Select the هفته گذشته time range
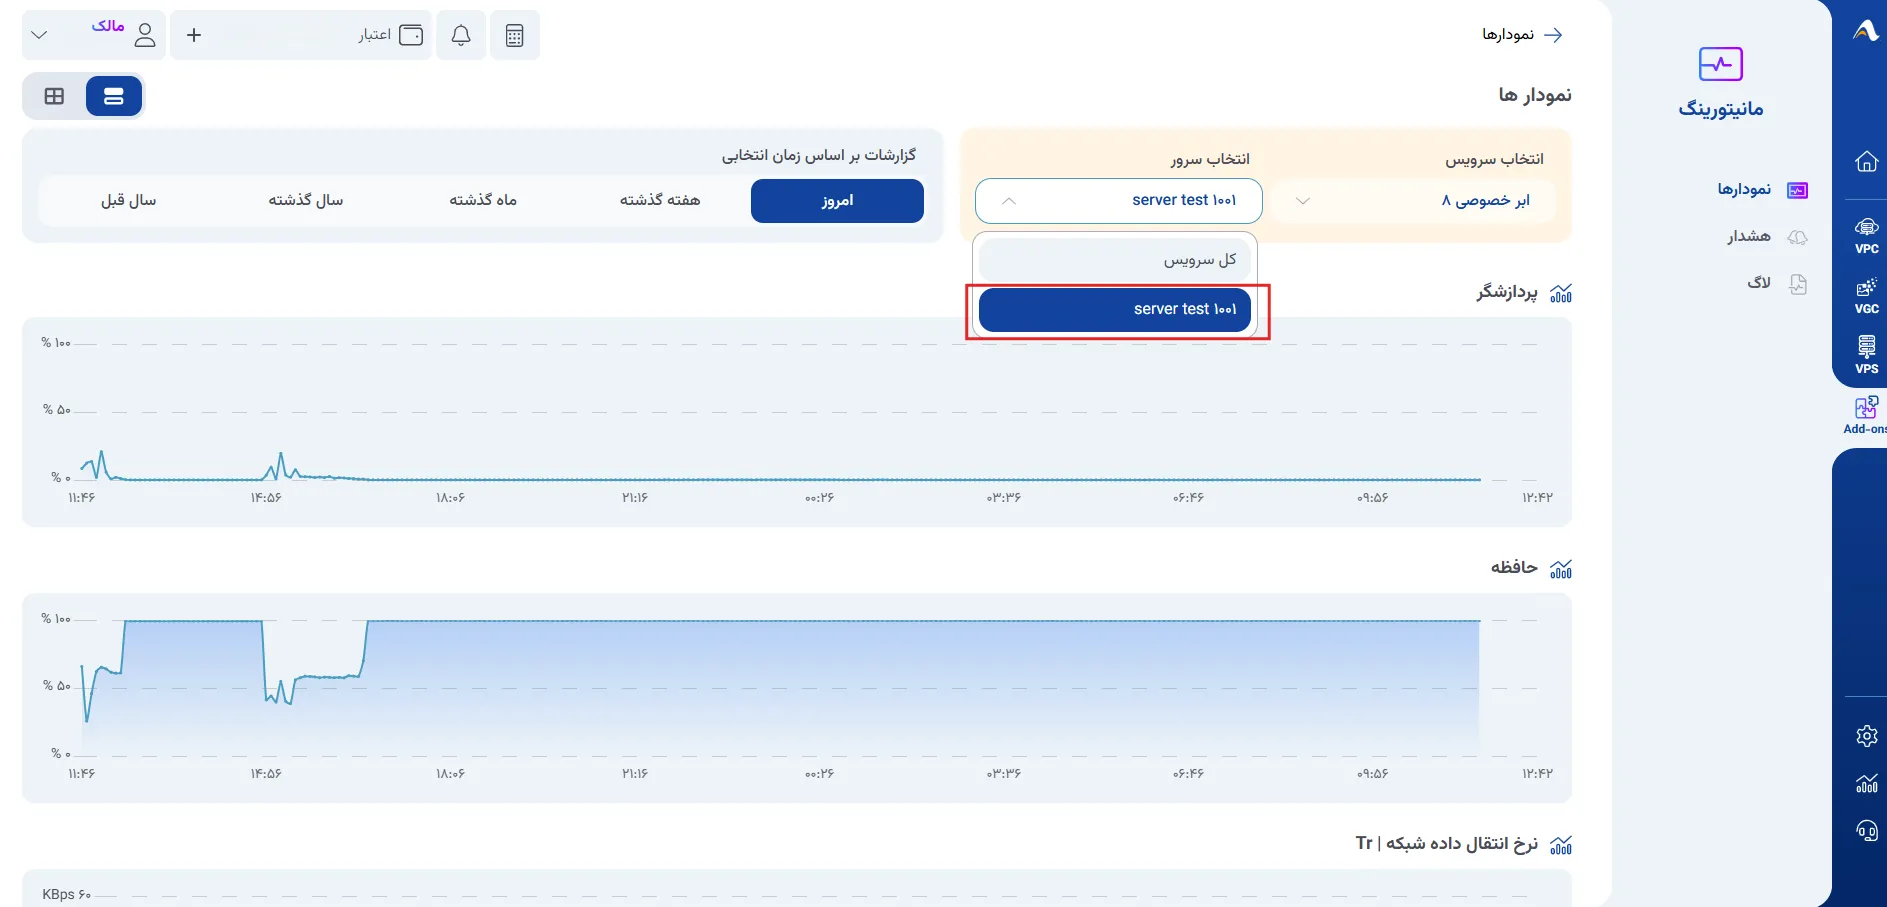This screenshot has width=1887, height=907. point(660,200)
